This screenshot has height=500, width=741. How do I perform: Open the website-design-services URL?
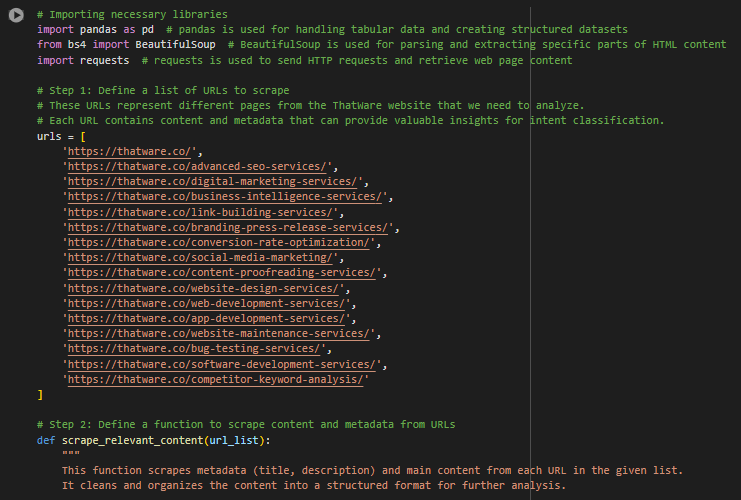tap(203, 288)
